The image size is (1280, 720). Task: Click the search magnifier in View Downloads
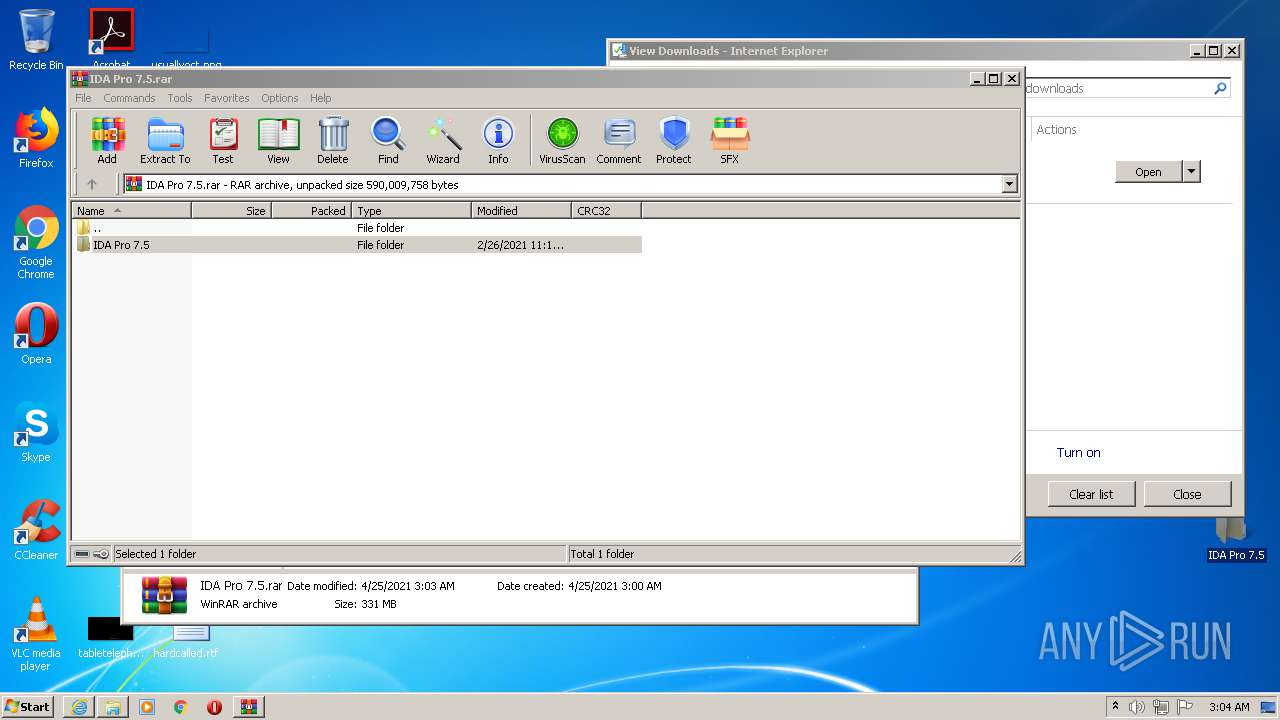click(x=1220, y=89)
